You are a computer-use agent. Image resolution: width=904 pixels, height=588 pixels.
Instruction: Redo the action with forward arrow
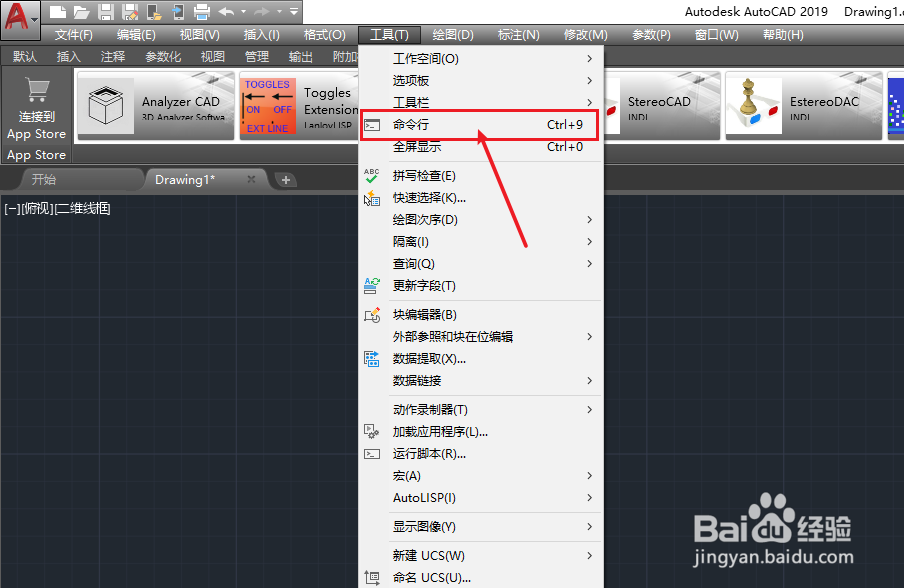coord(262,12)
